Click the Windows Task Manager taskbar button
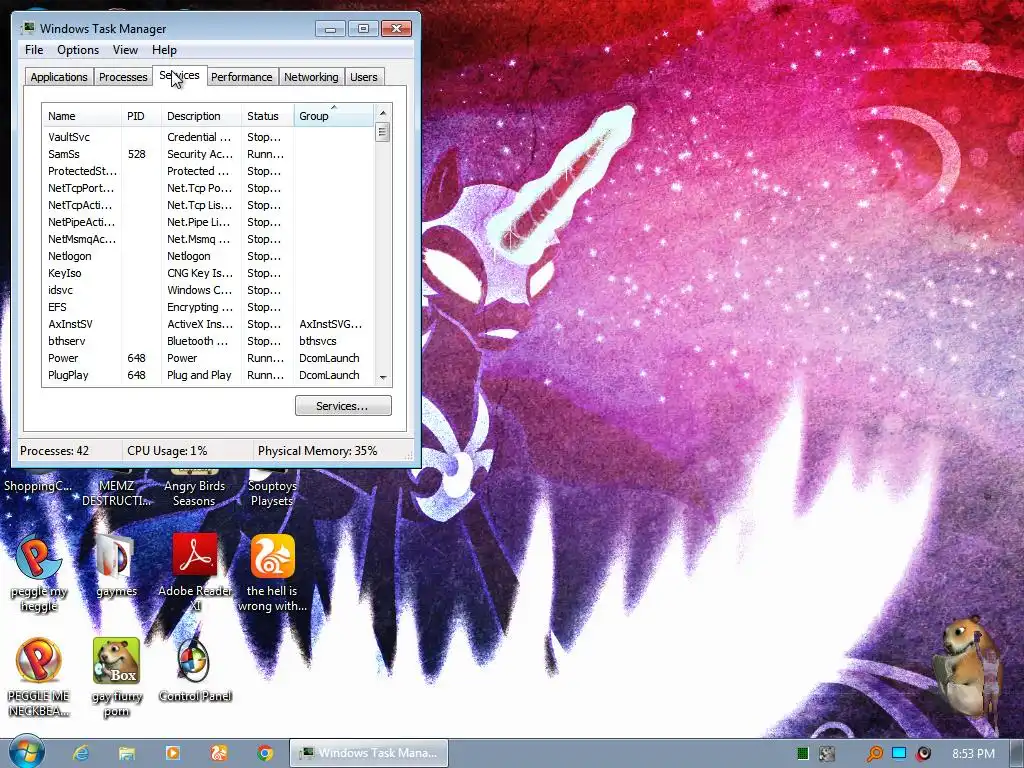Screen dimensions: 1024x768 pyautogui.click(x=369, y=753)
